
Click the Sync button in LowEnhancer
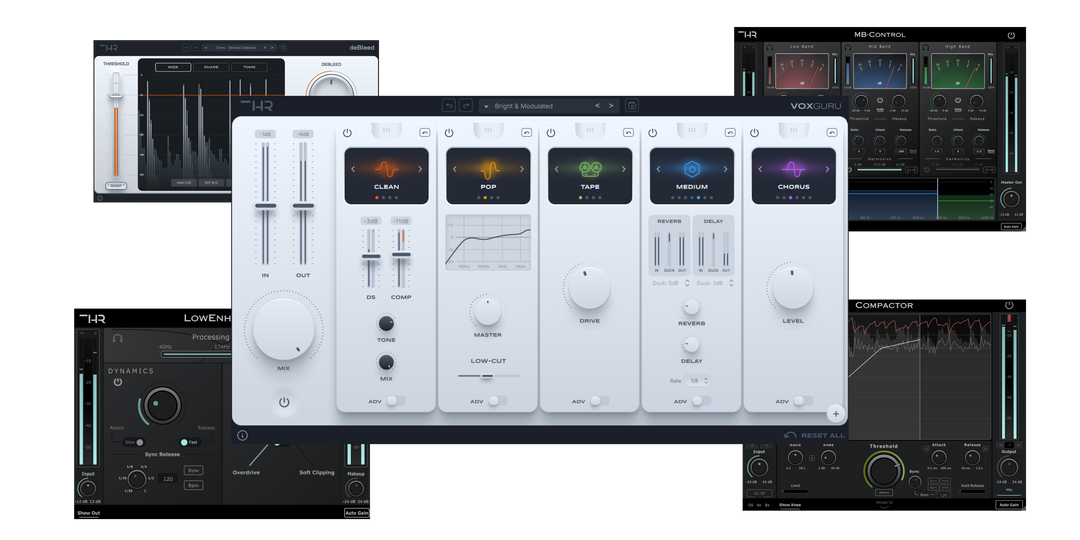(x=194, y=470)
